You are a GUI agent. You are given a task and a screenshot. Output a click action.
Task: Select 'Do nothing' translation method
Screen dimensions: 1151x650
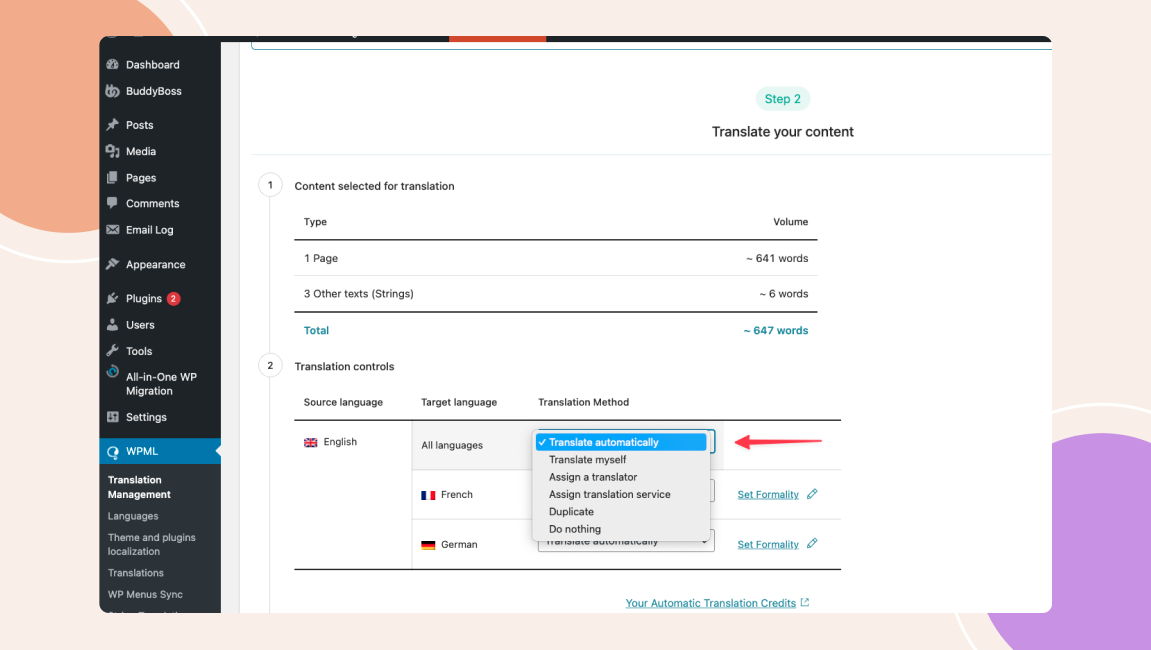(575, 529)
